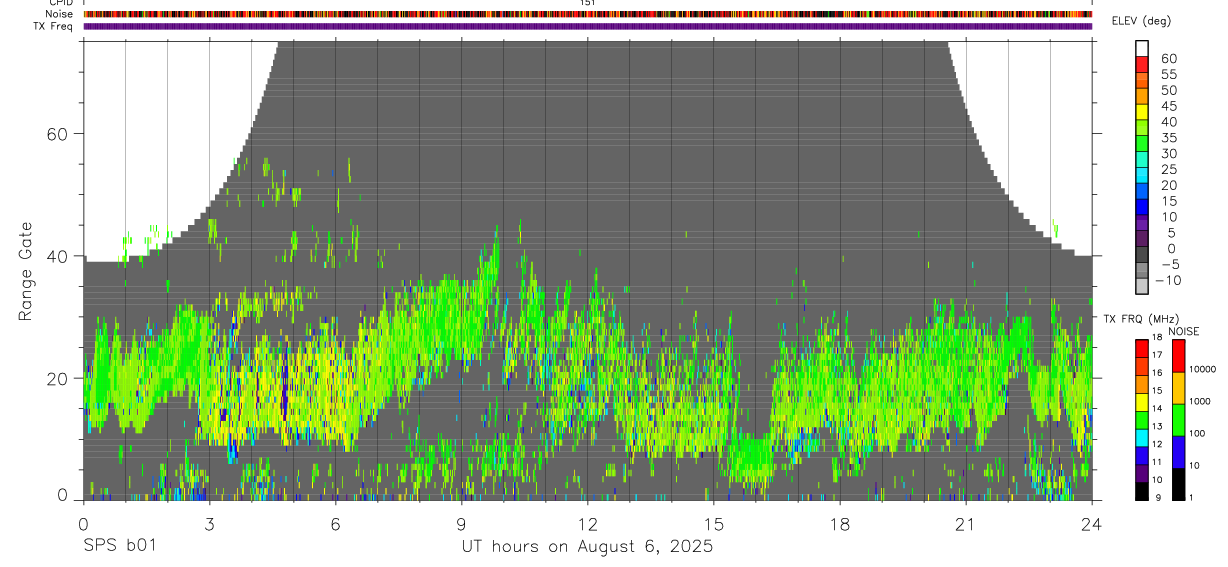Click the "14" label on TX FRQ bar
Screen dimensions: 1228x567
point(1158,408)
